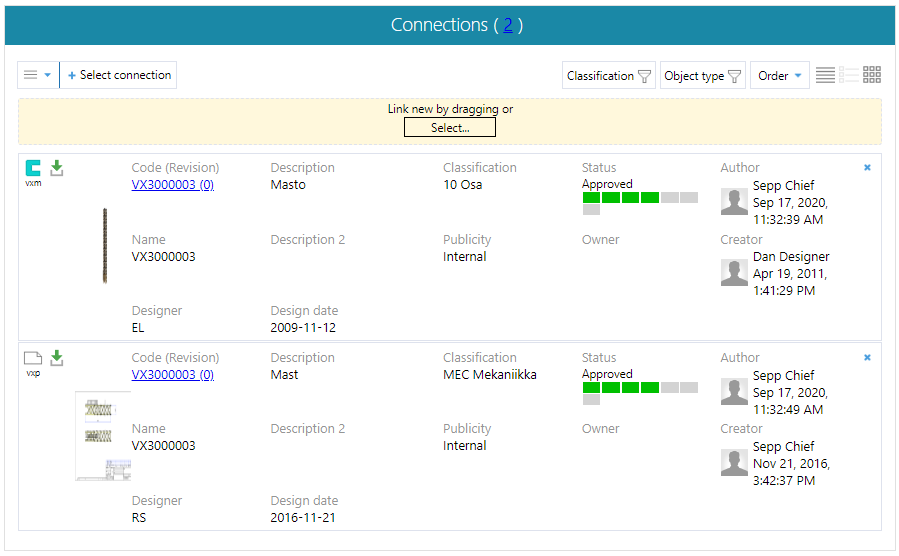Open the Mast drawing thumbnail preview
The width and height of the screenshot is (899, 556).
click(x=103, y=435)
